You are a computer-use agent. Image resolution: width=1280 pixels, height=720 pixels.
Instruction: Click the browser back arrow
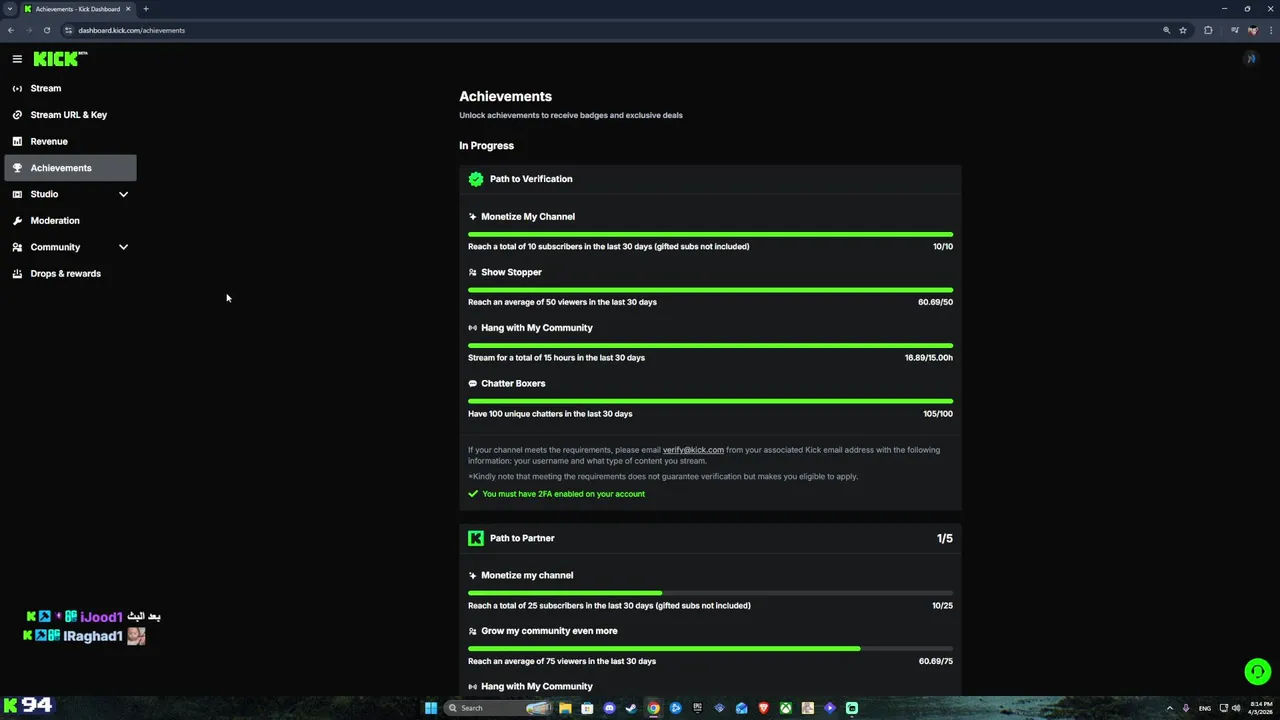click(11, 30)
